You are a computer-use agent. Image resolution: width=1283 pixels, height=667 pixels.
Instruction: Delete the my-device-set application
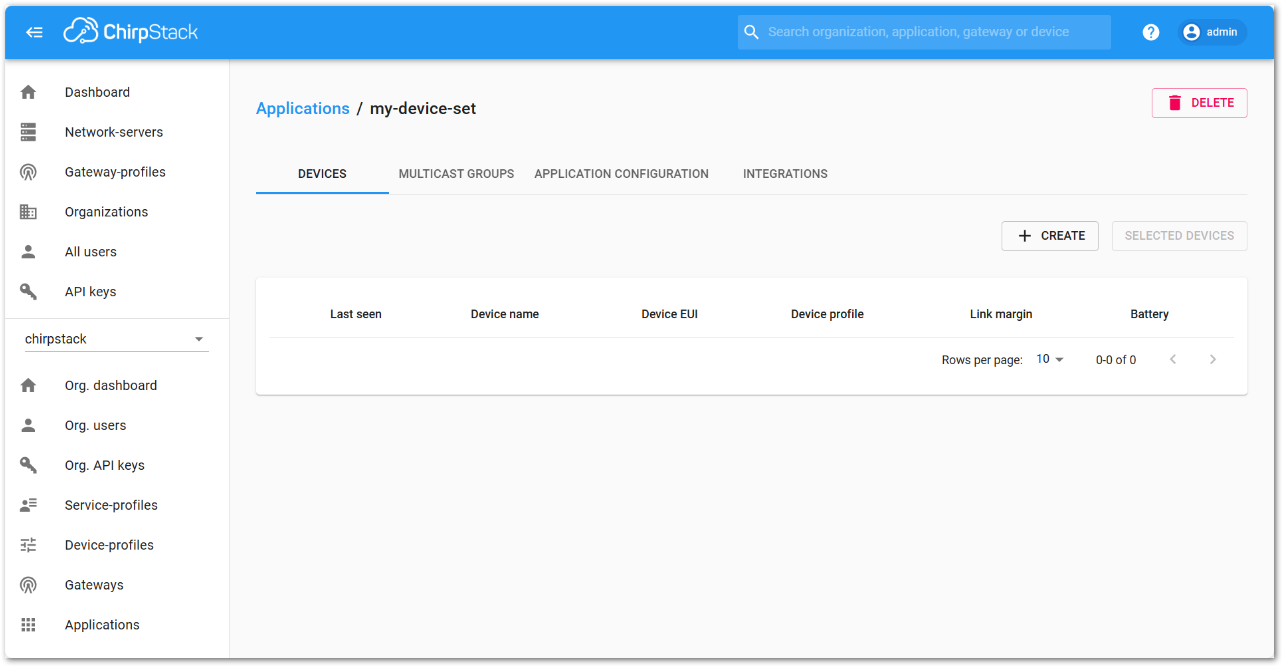tap(1199, 103)
